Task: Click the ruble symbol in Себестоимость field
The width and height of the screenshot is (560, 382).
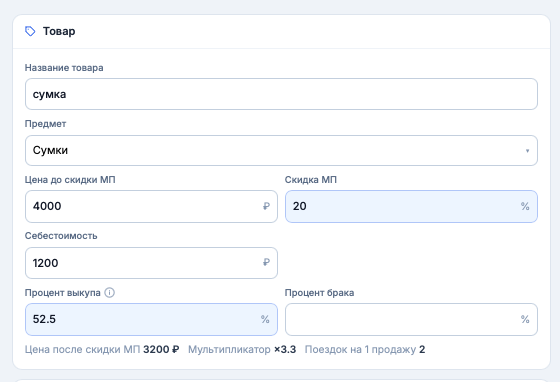Action: pos(266,263)
